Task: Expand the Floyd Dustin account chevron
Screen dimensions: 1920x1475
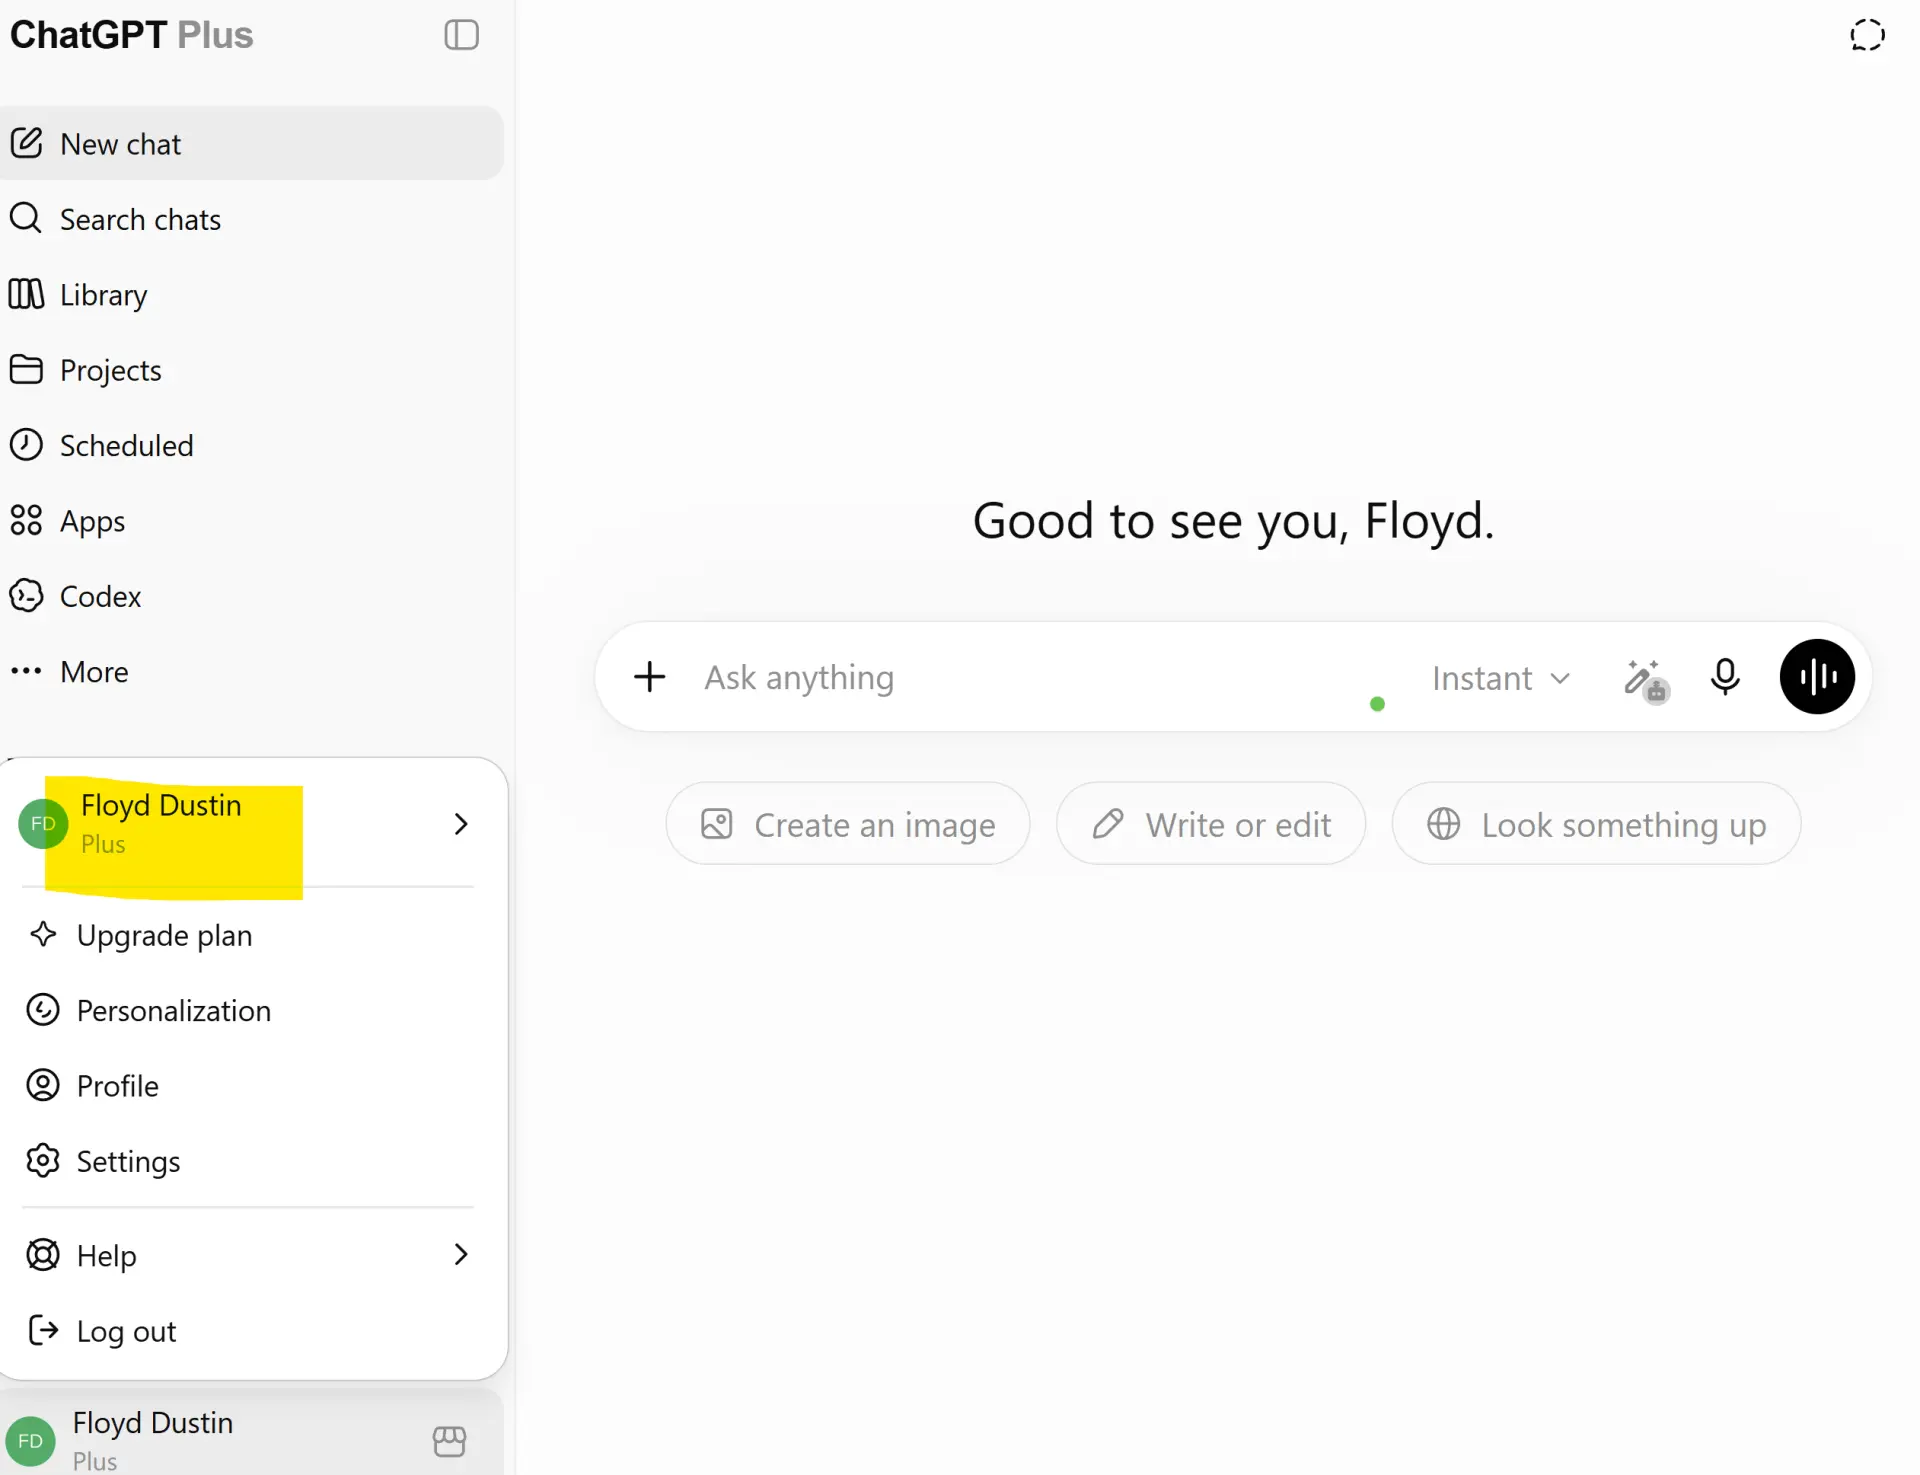Action: click(x=461, y=824)
